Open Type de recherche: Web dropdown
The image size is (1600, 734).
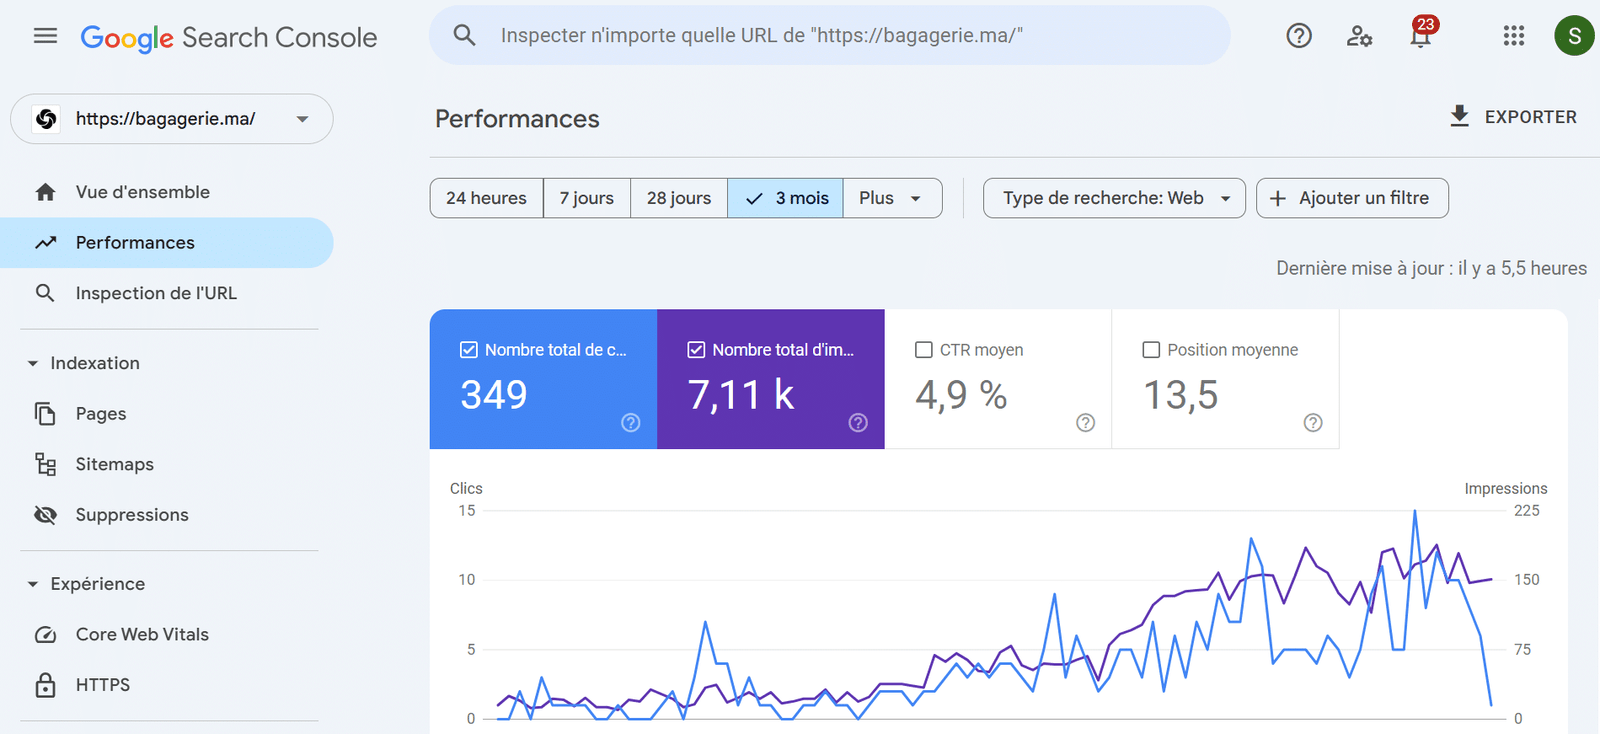coord(1114,198)
